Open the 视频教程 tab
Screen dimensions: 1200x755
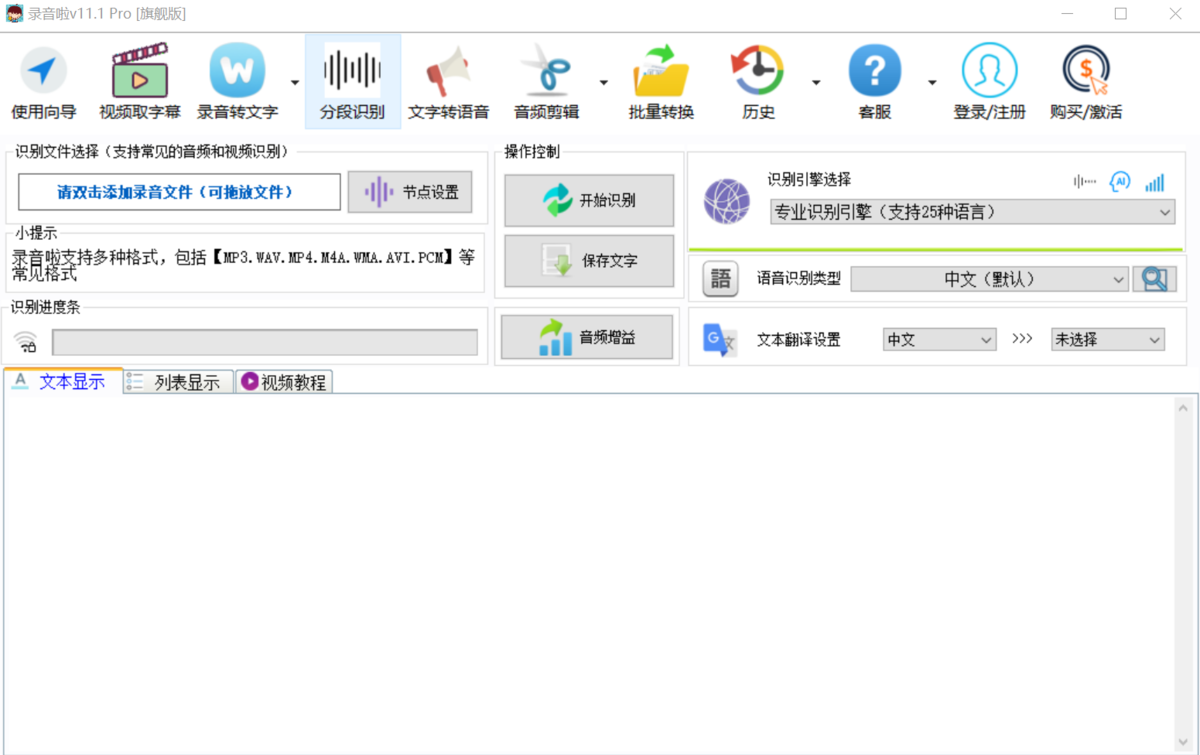[284, 382]
